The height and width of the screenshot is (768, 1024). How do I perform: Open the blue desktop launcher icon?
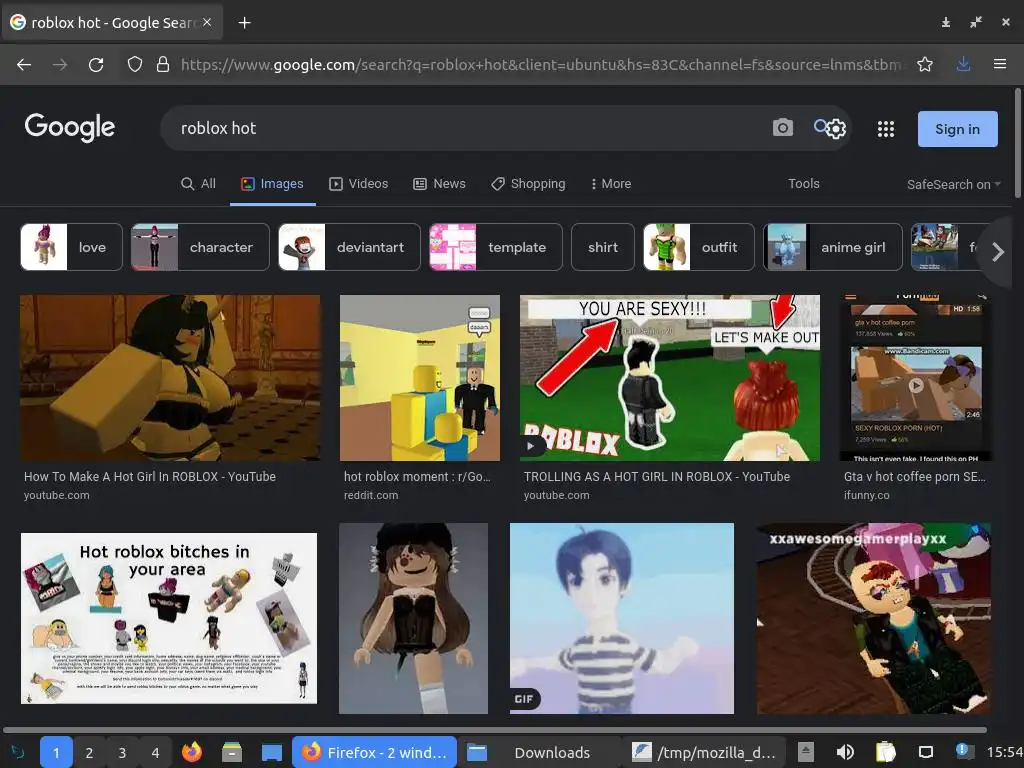272,752
